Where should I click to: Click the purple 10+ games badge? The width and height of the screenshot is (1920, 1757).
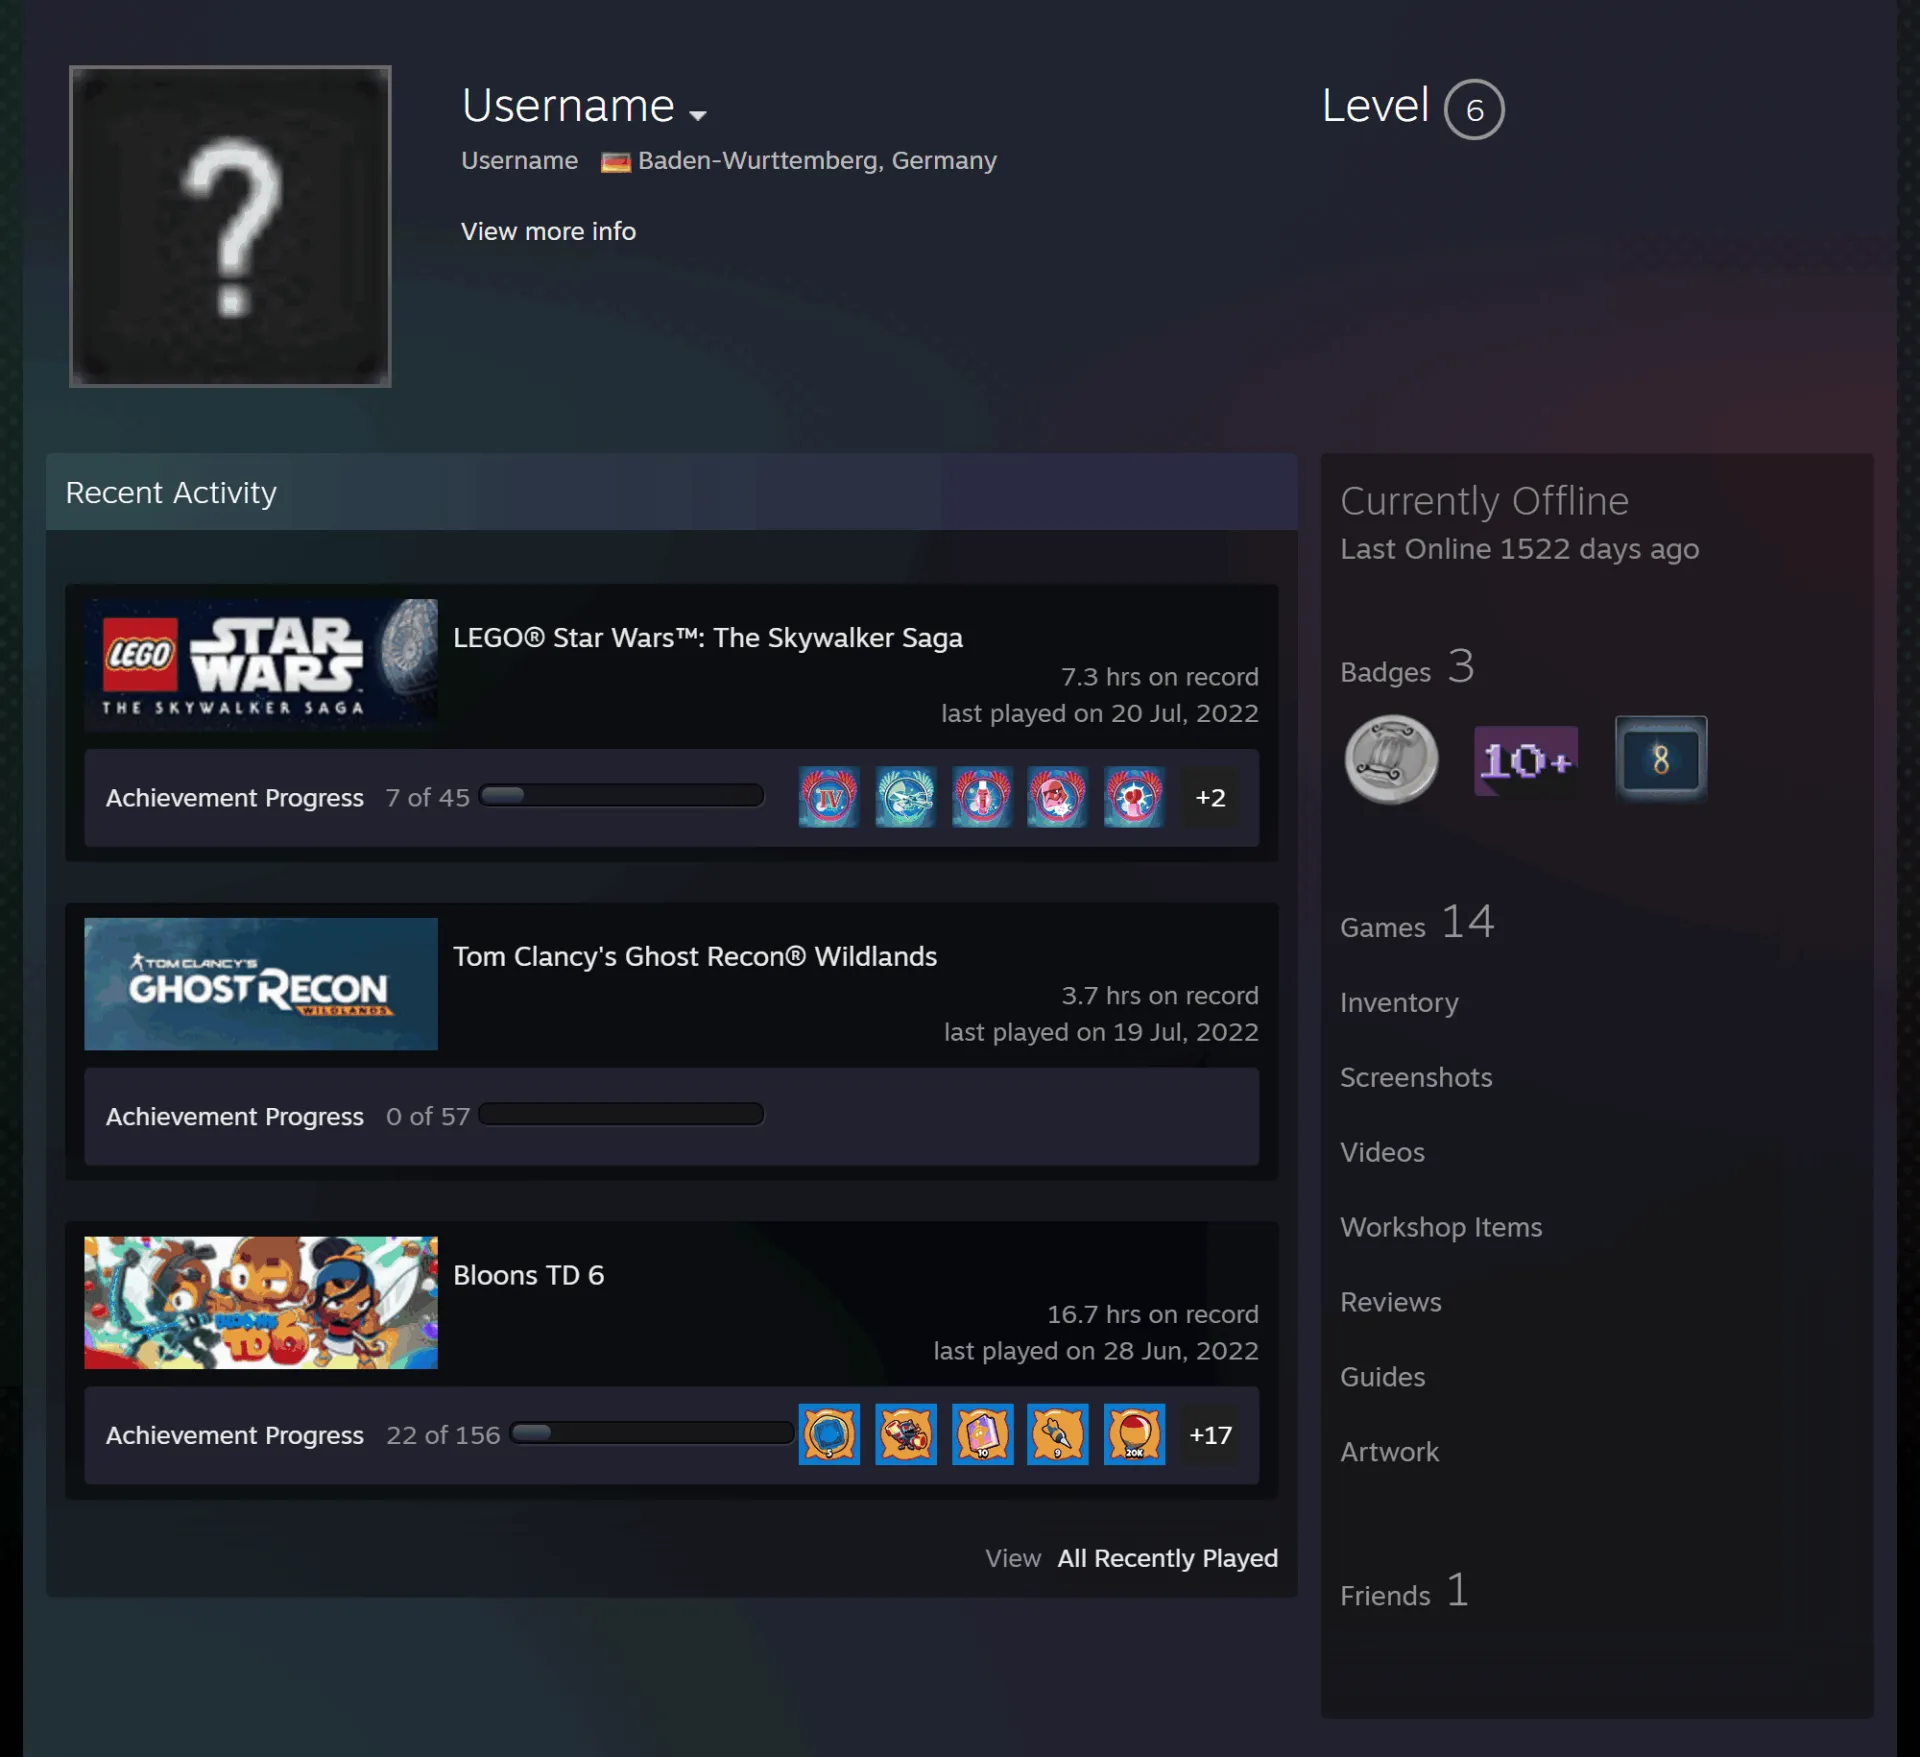pos(1526,761)
